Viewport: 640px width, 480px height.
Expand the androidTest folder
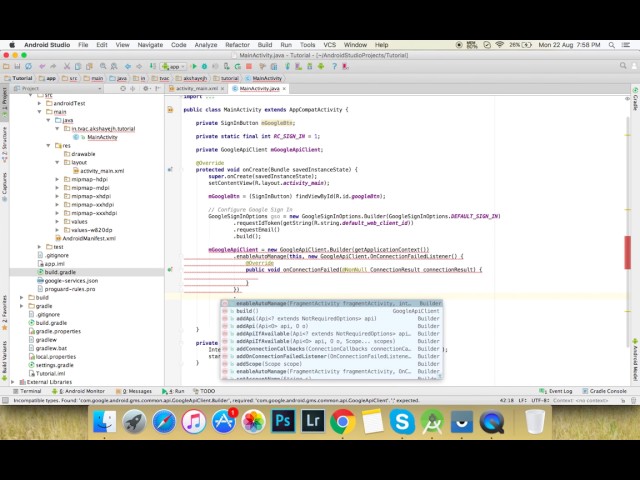pyautogui.click(x=40, y=103)
